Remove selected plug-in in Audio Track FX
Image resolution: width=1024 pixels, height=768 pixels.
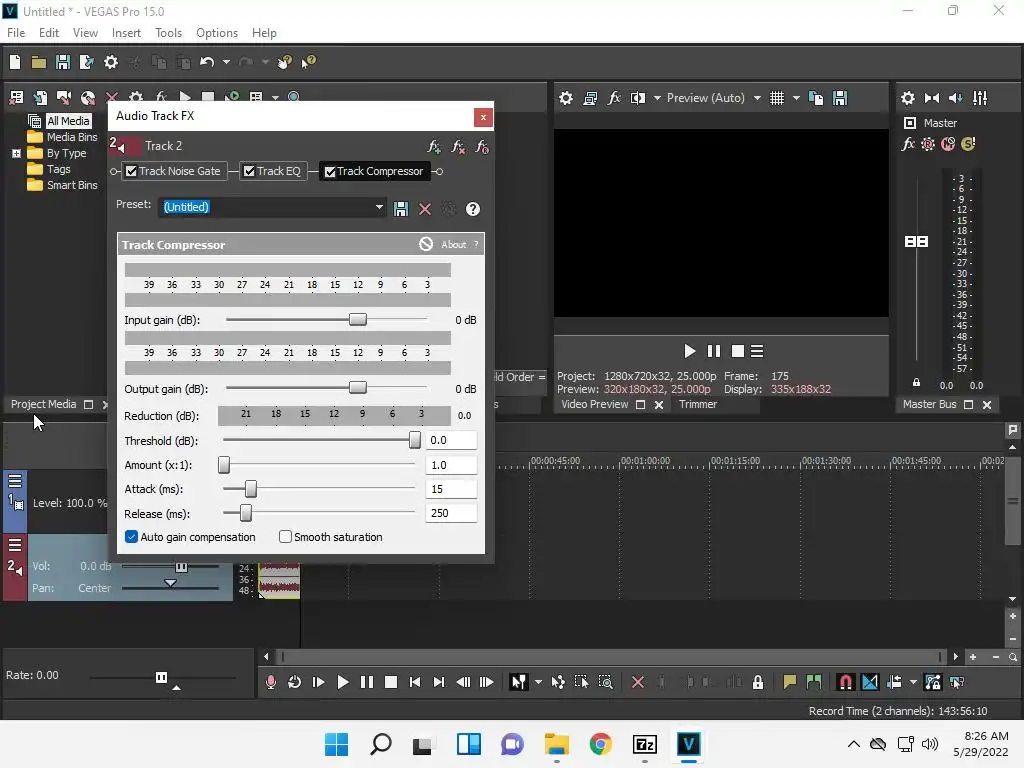point(458,146)
